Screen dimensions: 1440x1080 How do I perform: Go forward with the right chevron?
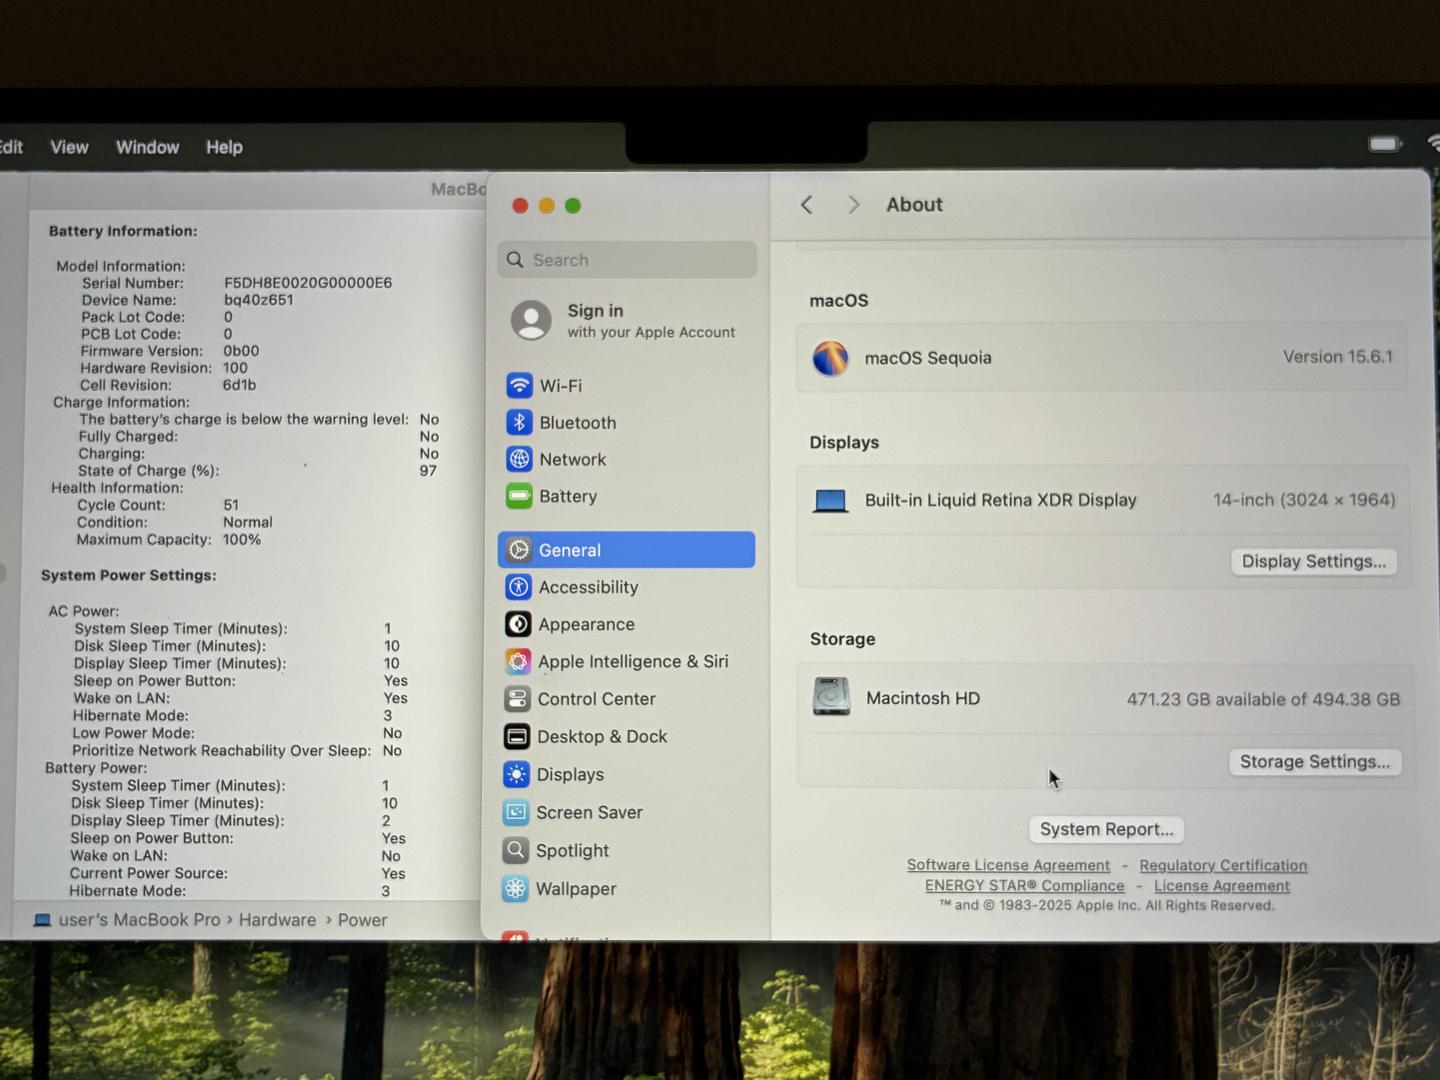pyautogui.click(x=853, y=205)
